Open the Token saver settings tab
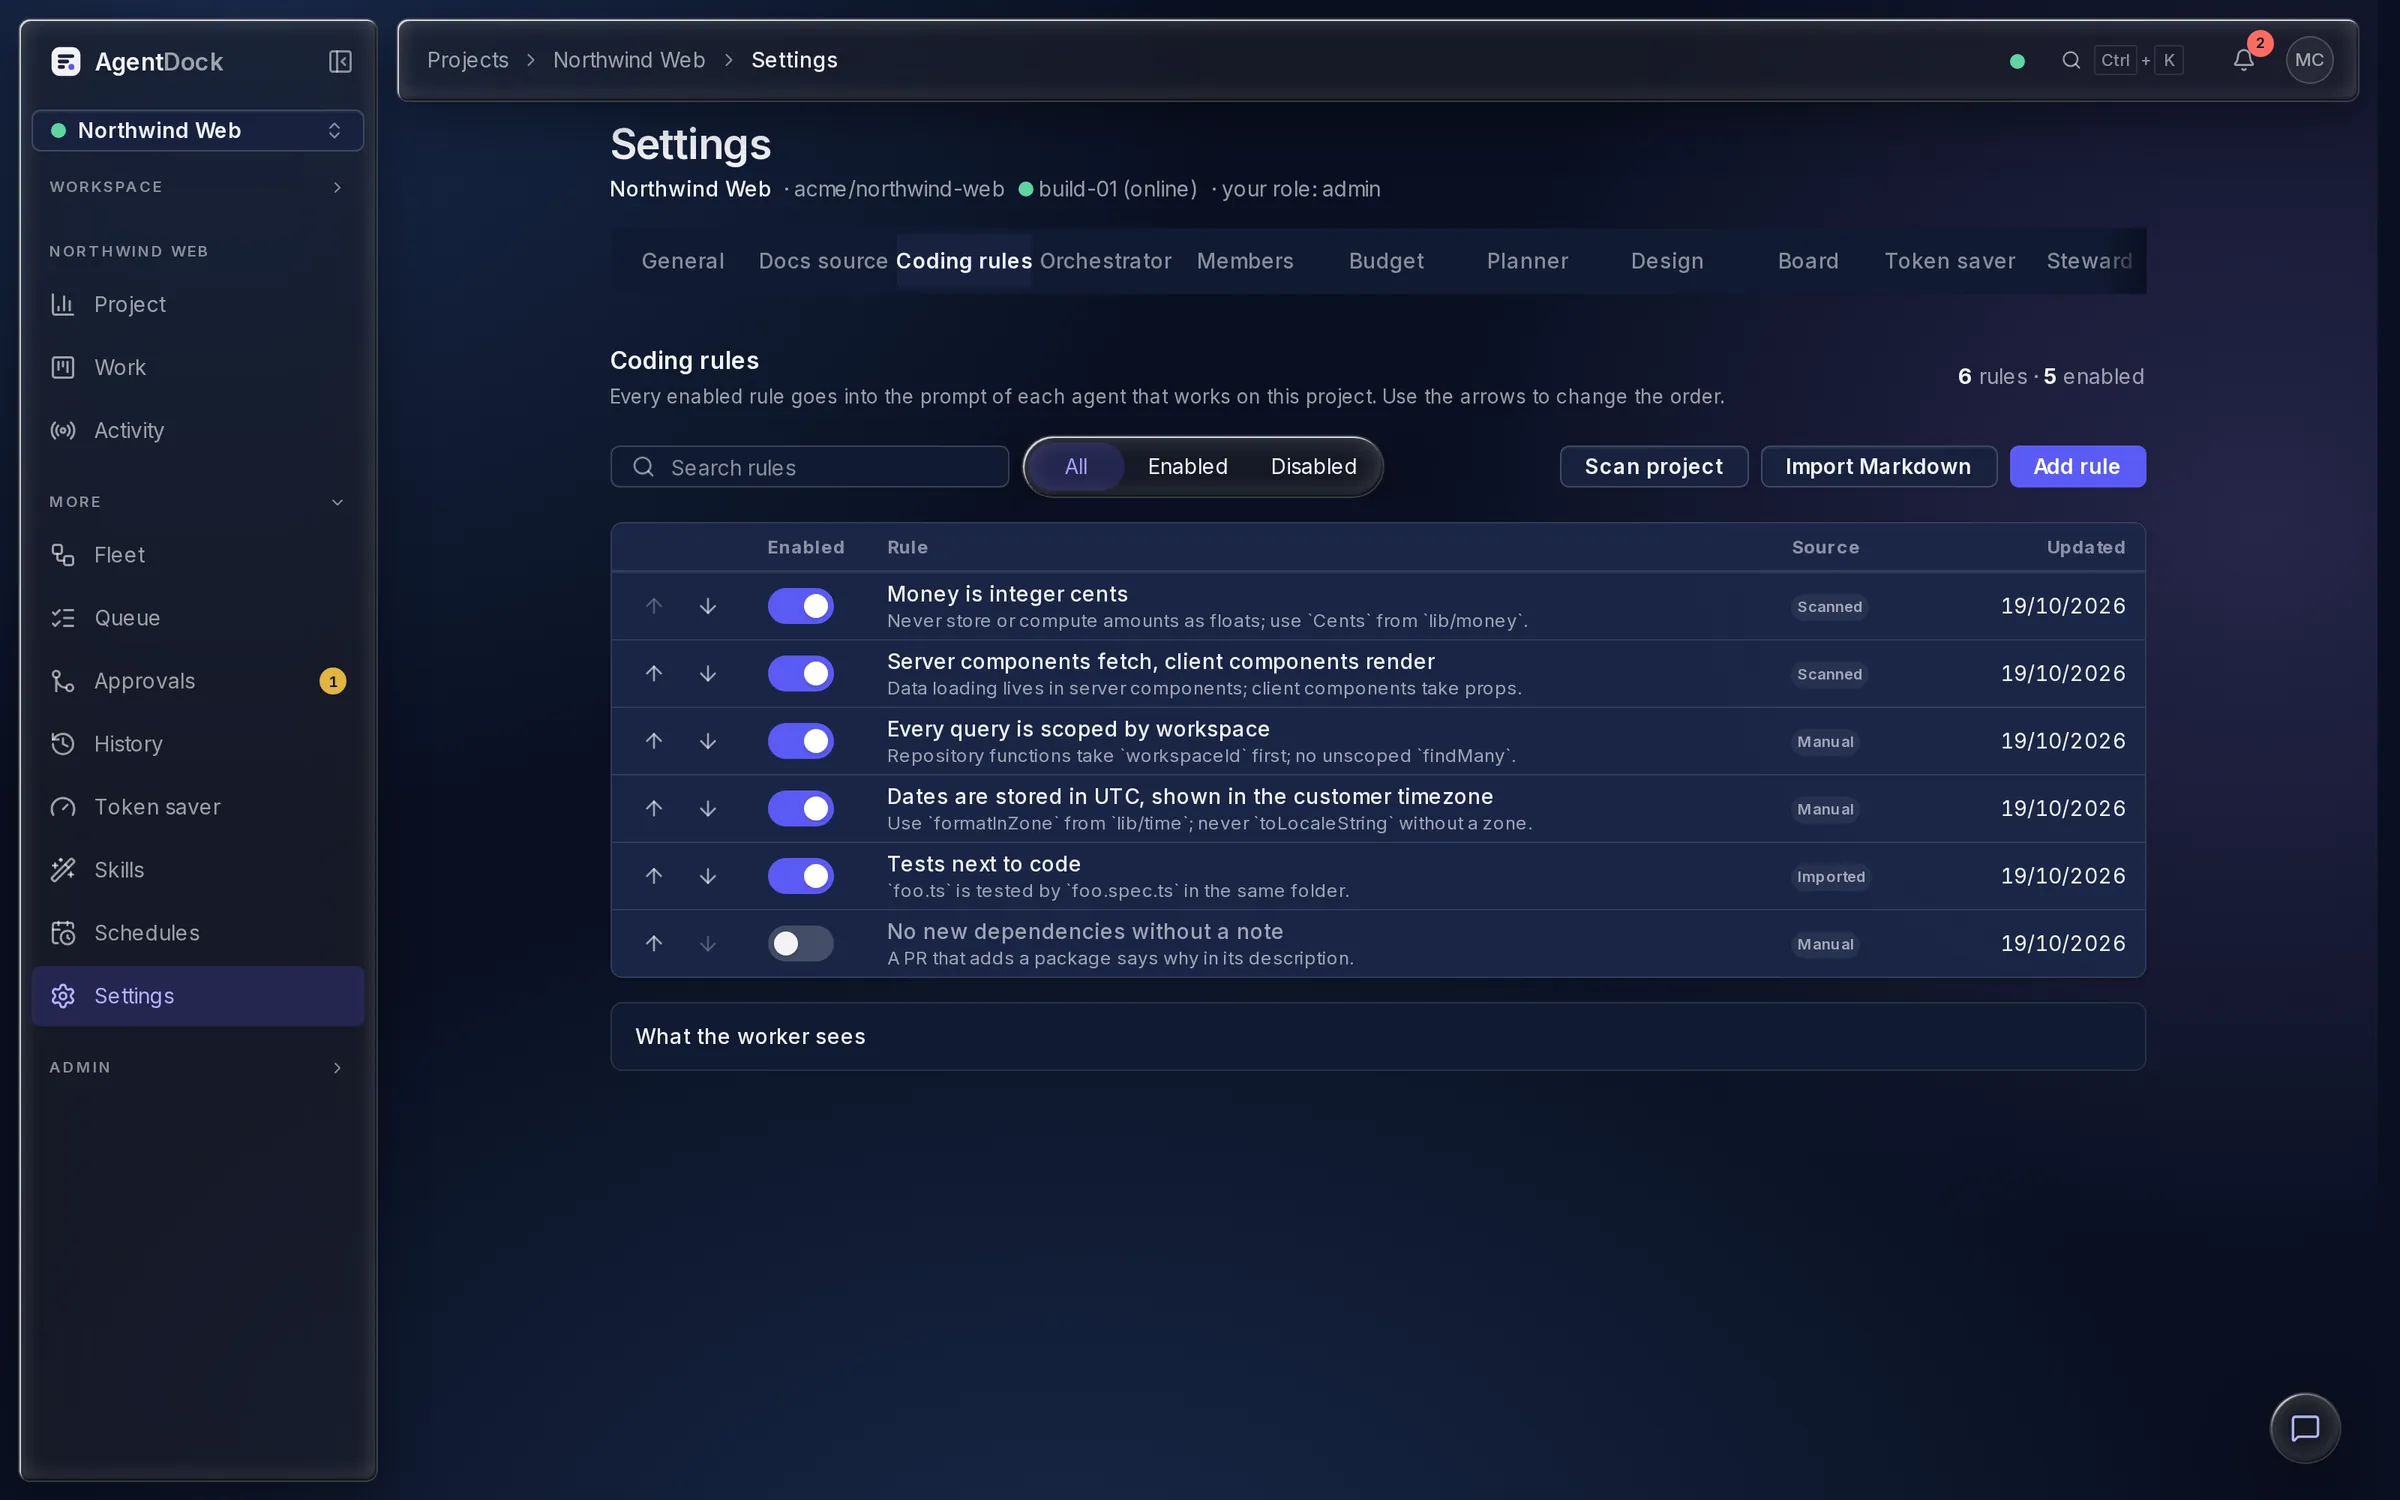2400x1500 pixels. tap(1949, 261)
